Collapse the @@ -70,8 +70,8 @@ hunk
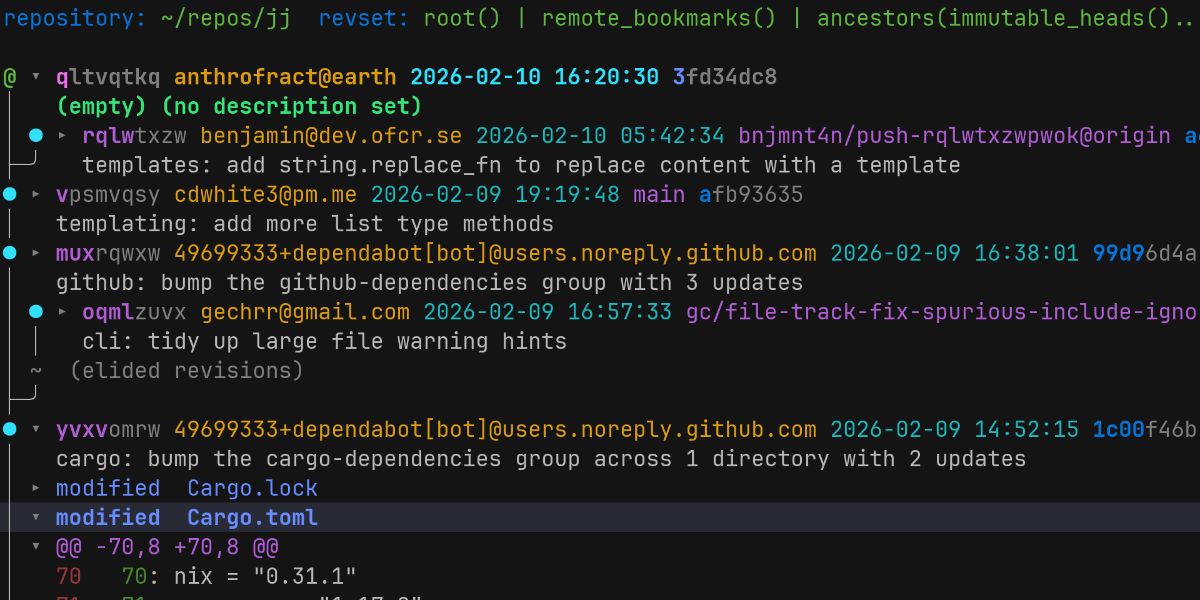The image size is (1200, 600). (36, 547)
